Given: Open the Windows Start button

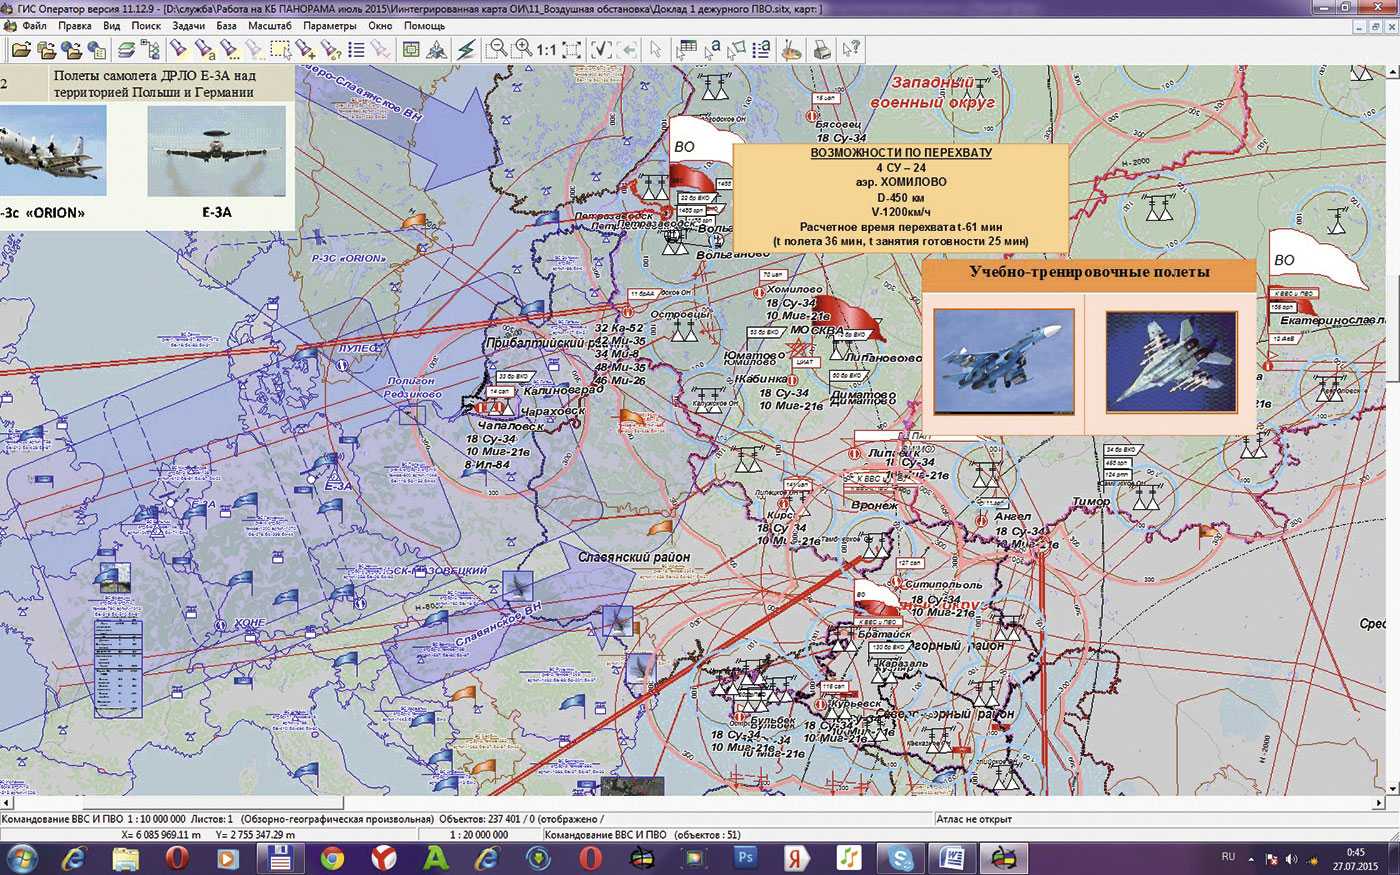Looking at the screenshot, I should point(21,858).
